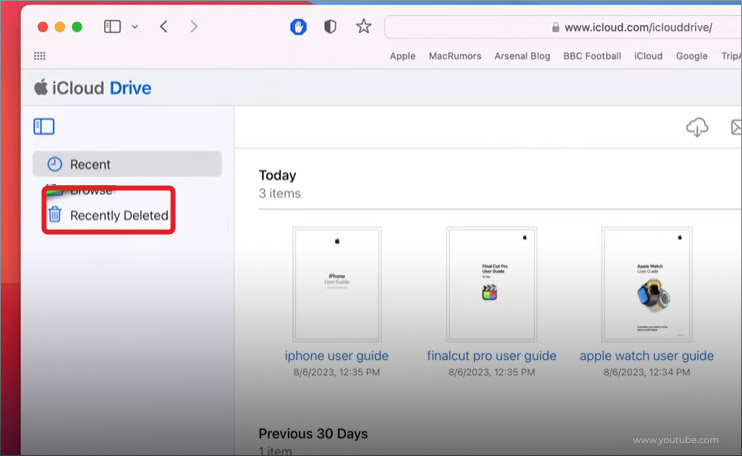Minimize the Safari window with yellow button
This screenshot has width=742, height=456.
[x=60, y=27]
